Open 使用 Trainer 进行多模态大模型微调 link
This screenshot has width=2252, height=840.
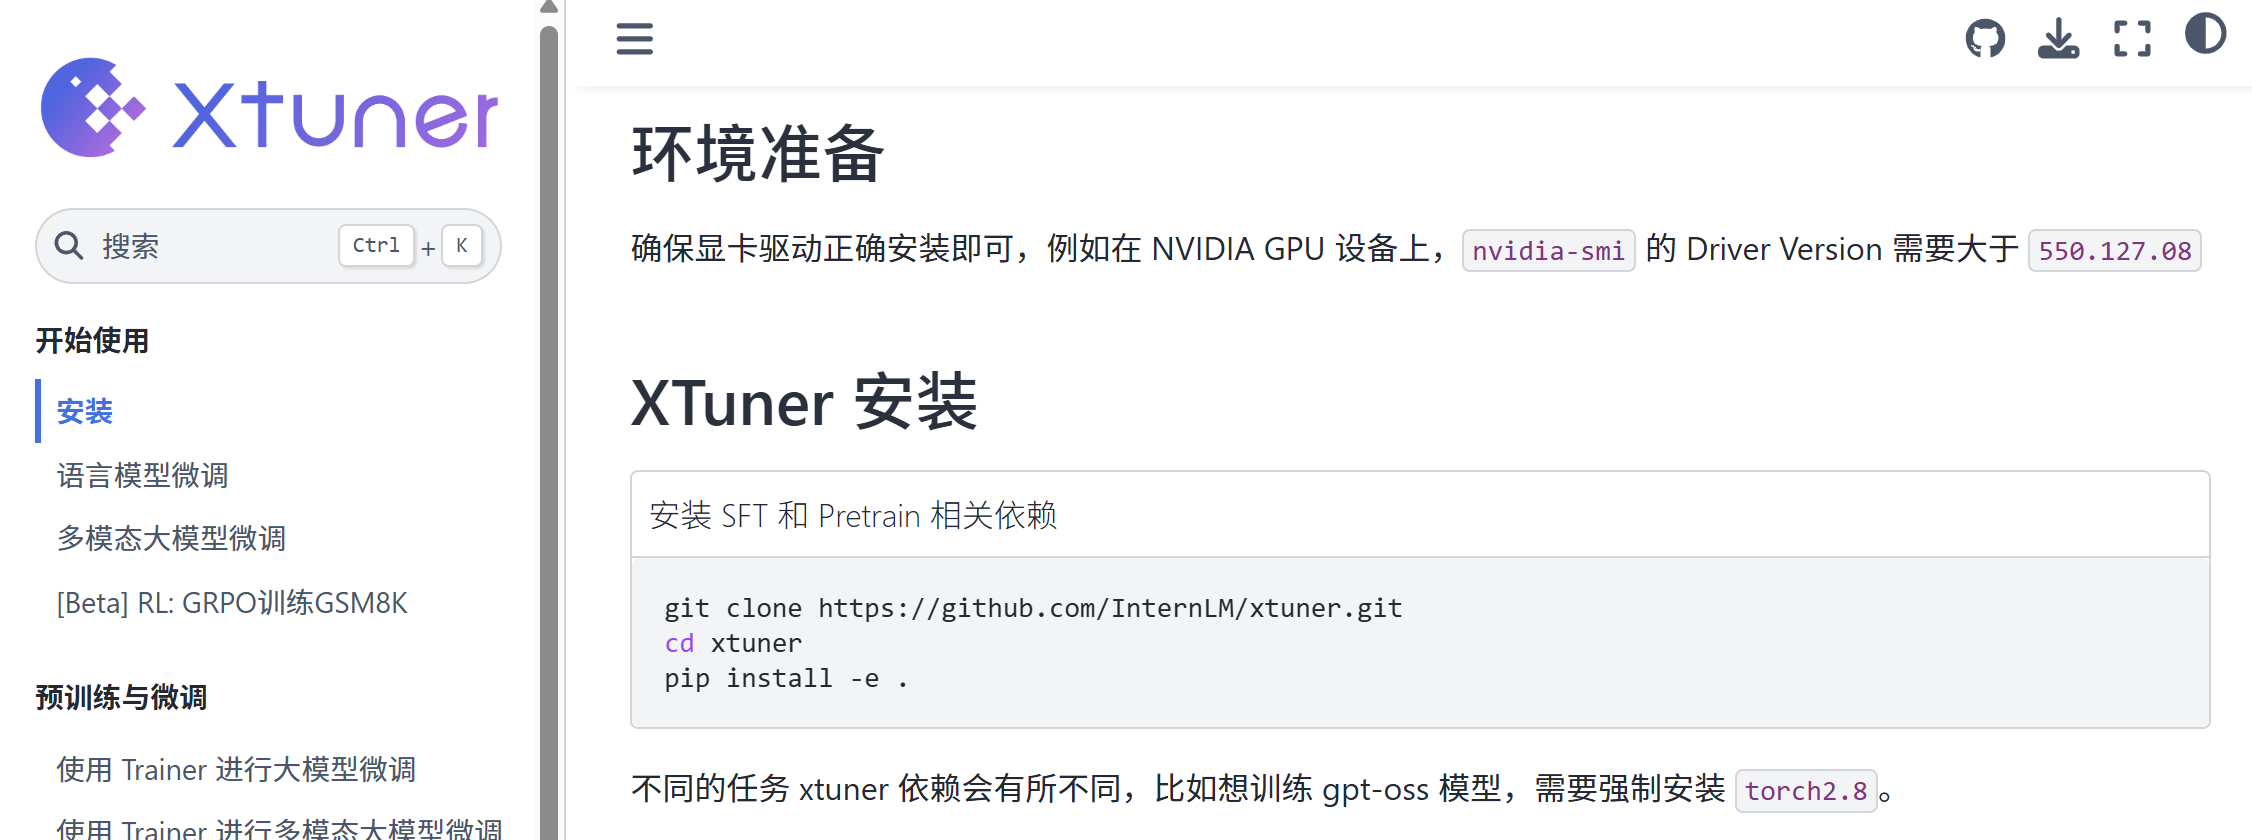[279, 829]
